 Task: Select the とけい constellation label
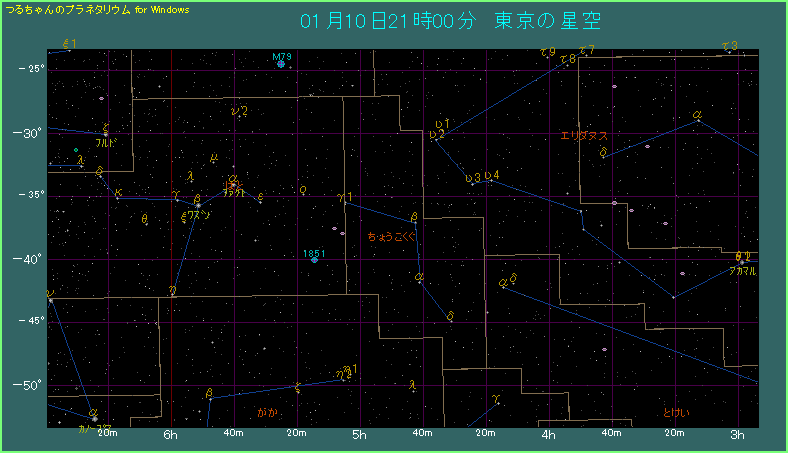coord(677,412)
